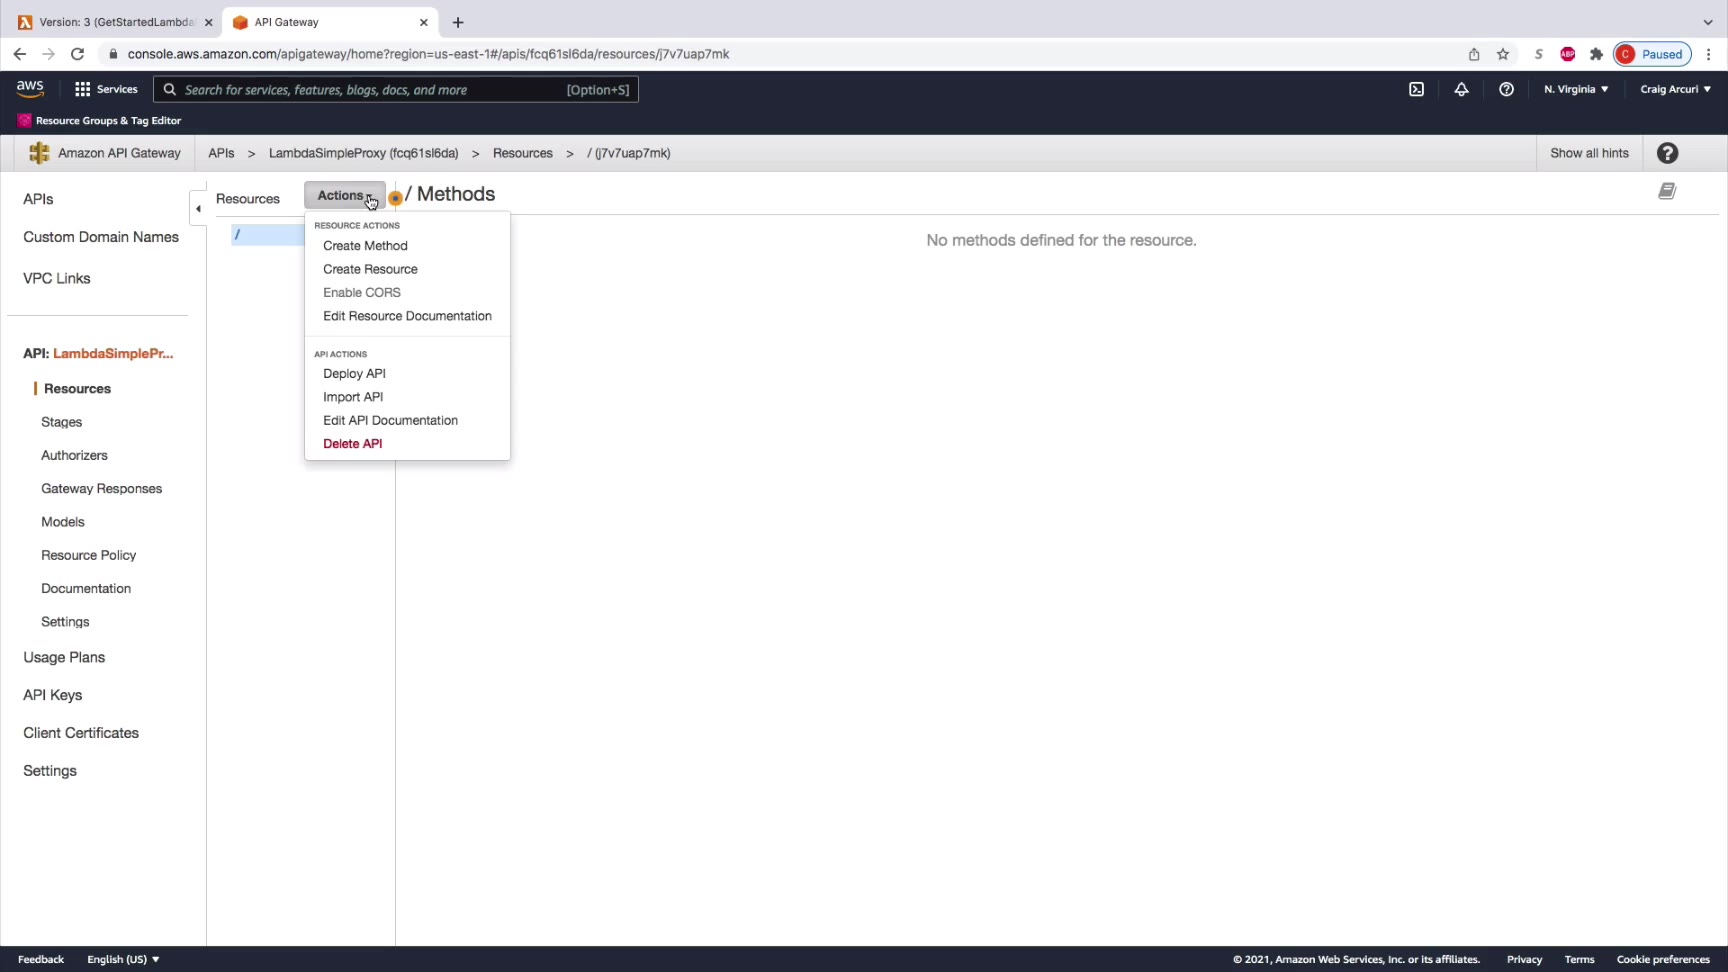
Task: Click the browser address bar URL
Action: click(x=428, y=54)
